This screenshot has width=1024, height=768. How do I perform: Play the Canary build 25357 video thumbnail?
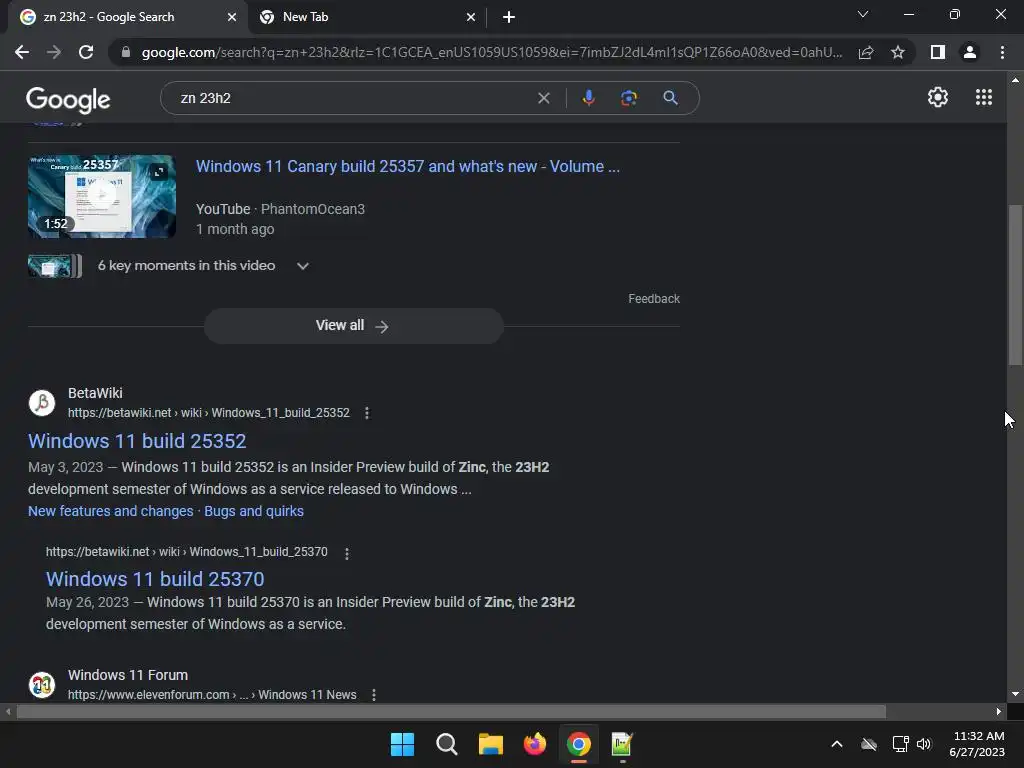[102, 196]
